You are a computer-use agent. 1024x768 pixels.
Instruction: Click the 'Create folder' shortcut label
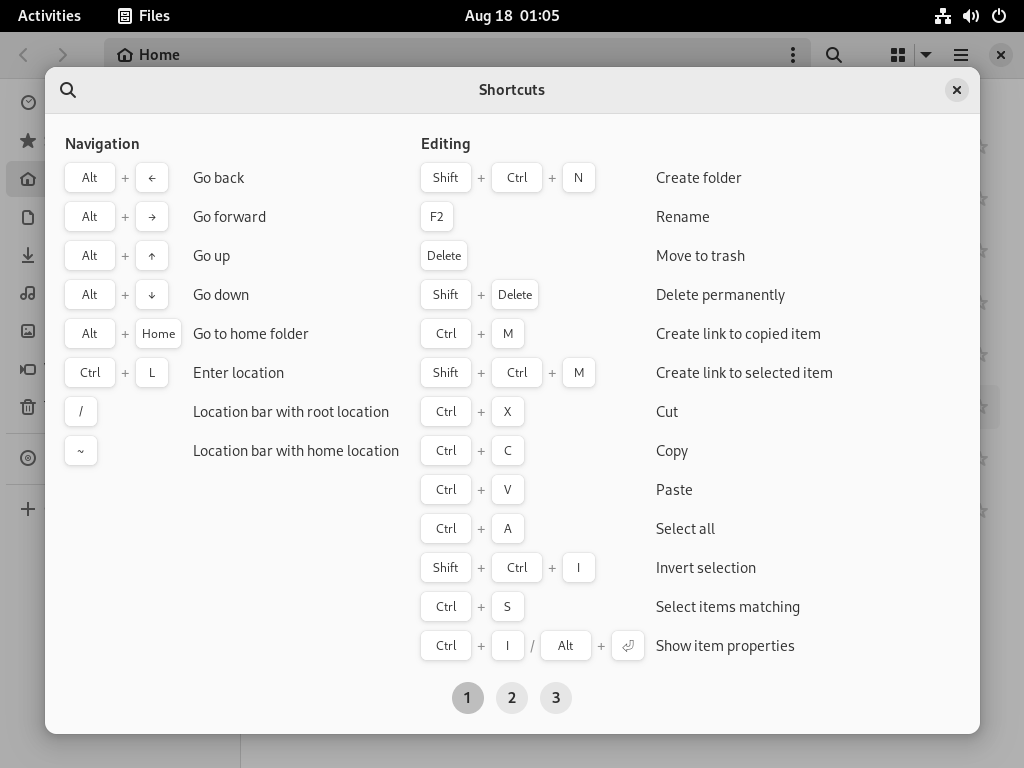699,178
